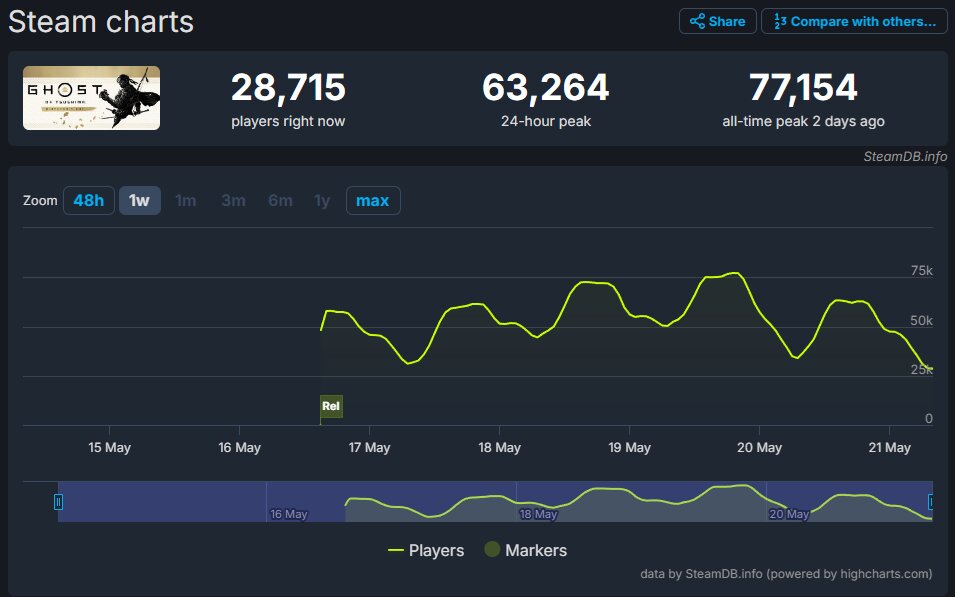Viewport: 955px width, 597px height.
Task: Click the 15 May axis label
Action: pos(110,448)
